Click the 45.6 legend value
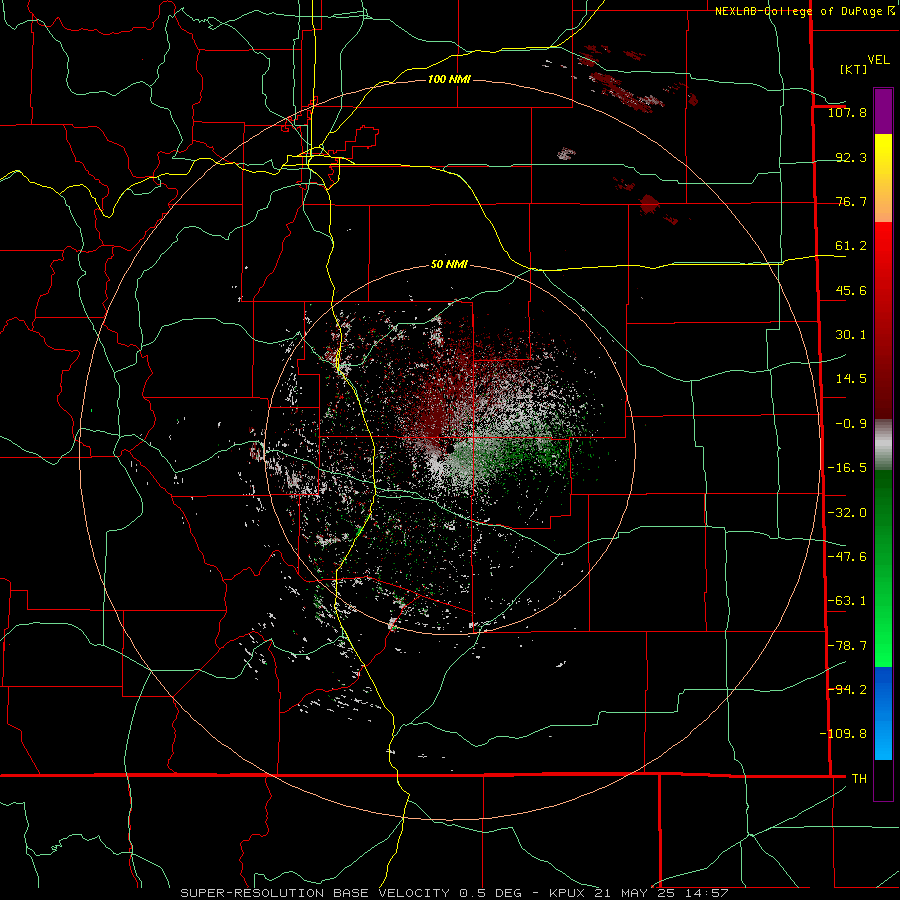The width and height of the screenshot is (900, 900). pyautogui.click(x=851, y=290)
